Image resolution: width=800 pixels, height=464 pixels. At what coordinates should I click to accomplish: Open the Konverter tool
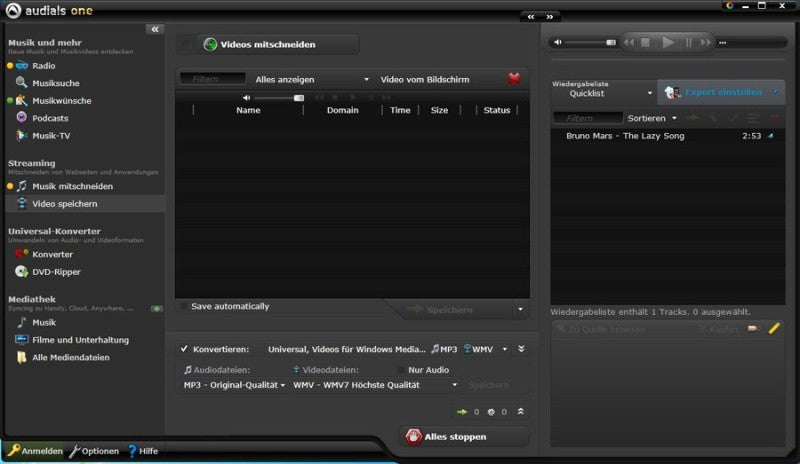pyautogui.click(x=52, y=254)
